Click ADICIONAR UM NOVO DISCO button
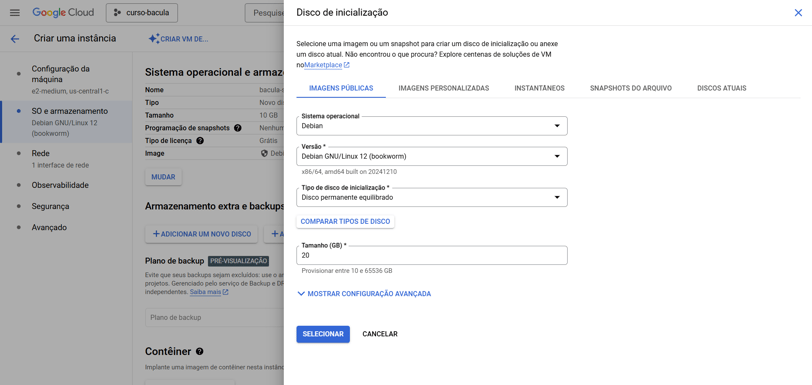812x385 pixels. (x=201, y=234)
